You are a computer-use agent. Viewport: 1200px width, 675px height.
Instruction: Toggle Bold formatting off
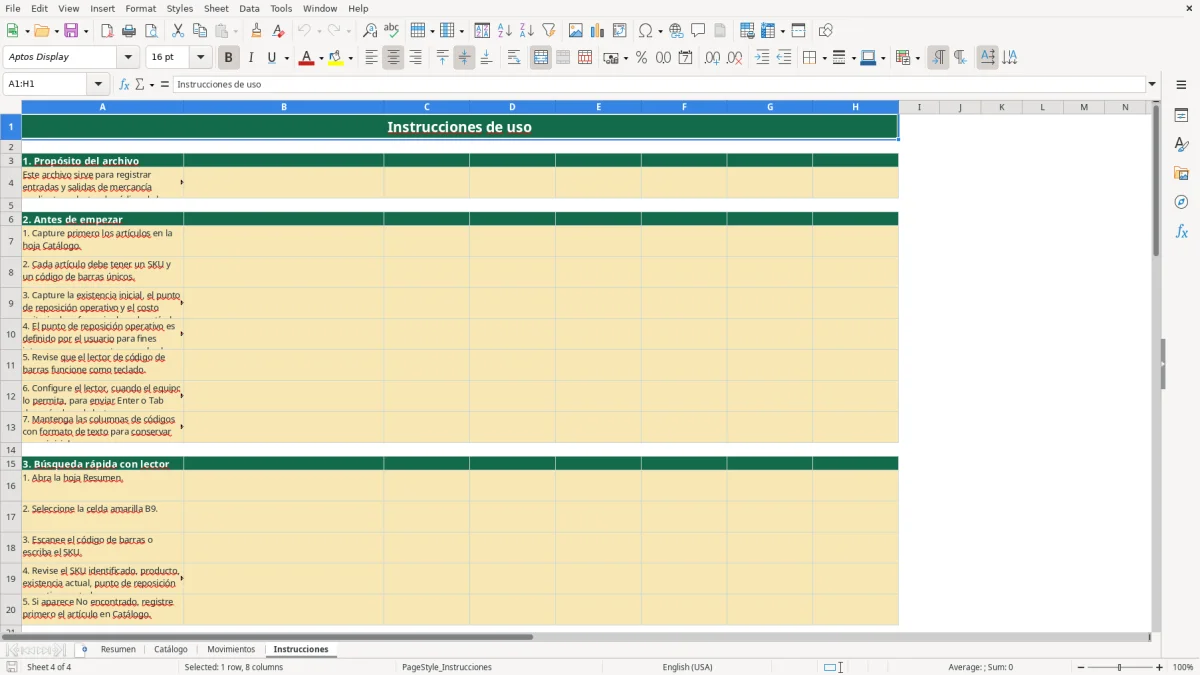[x=228, y=58]
